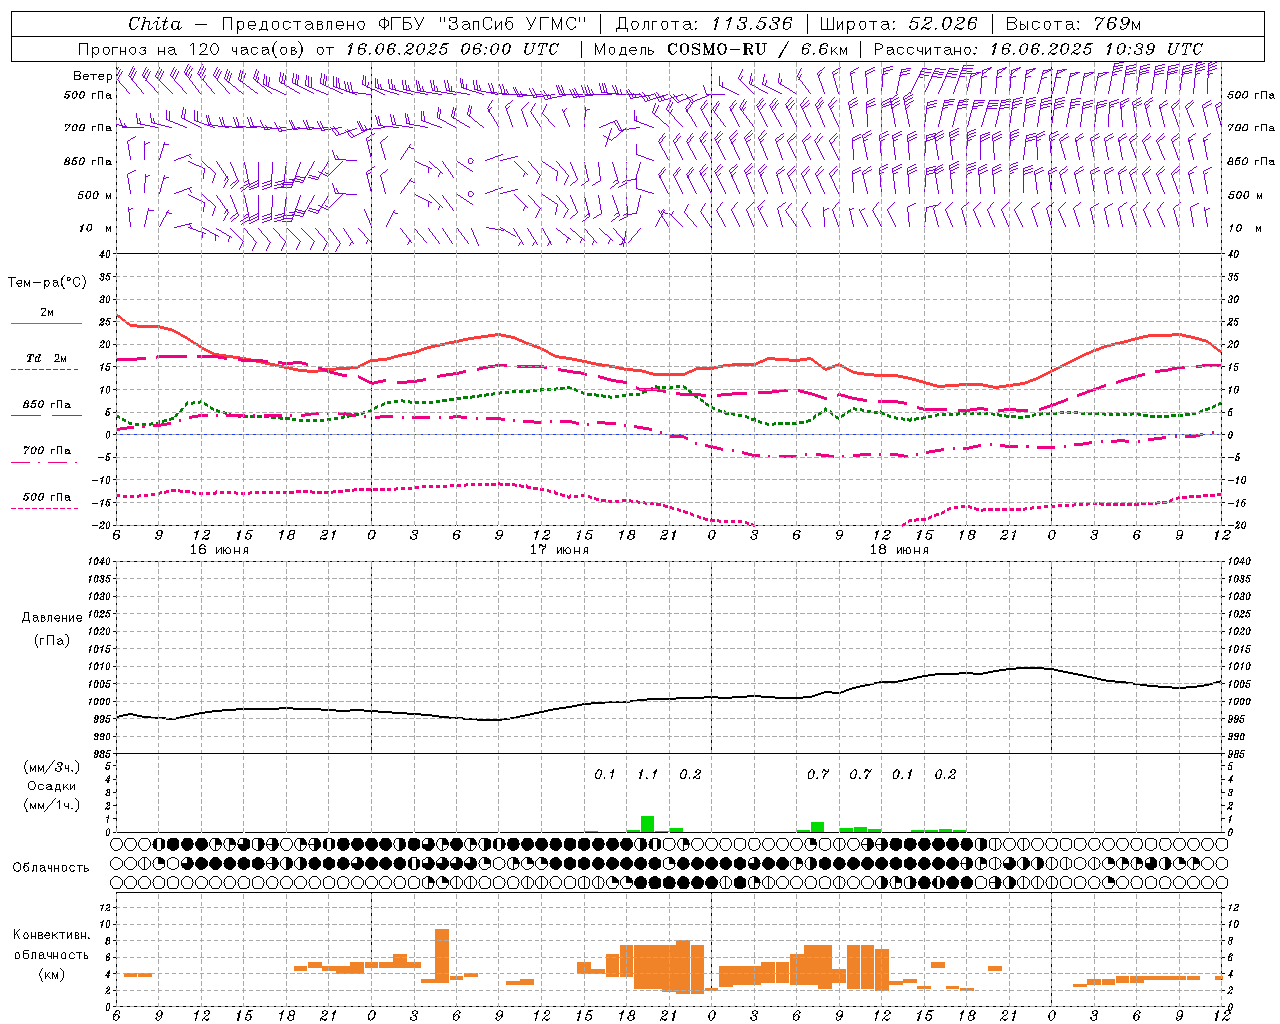
Task: Click the "(км)" unit under convective cloudiness
Action: click(52, 974)
